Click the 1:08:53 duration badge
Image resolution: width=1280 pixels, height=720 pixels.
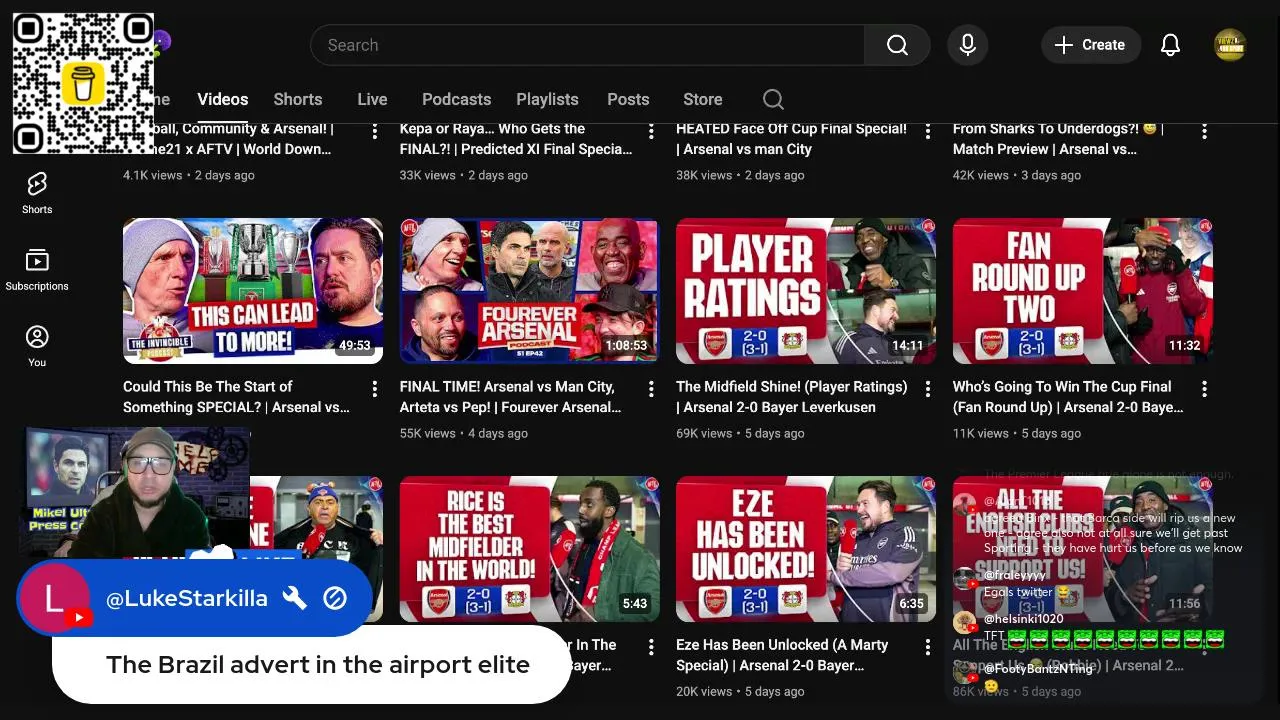pos(626,345)
